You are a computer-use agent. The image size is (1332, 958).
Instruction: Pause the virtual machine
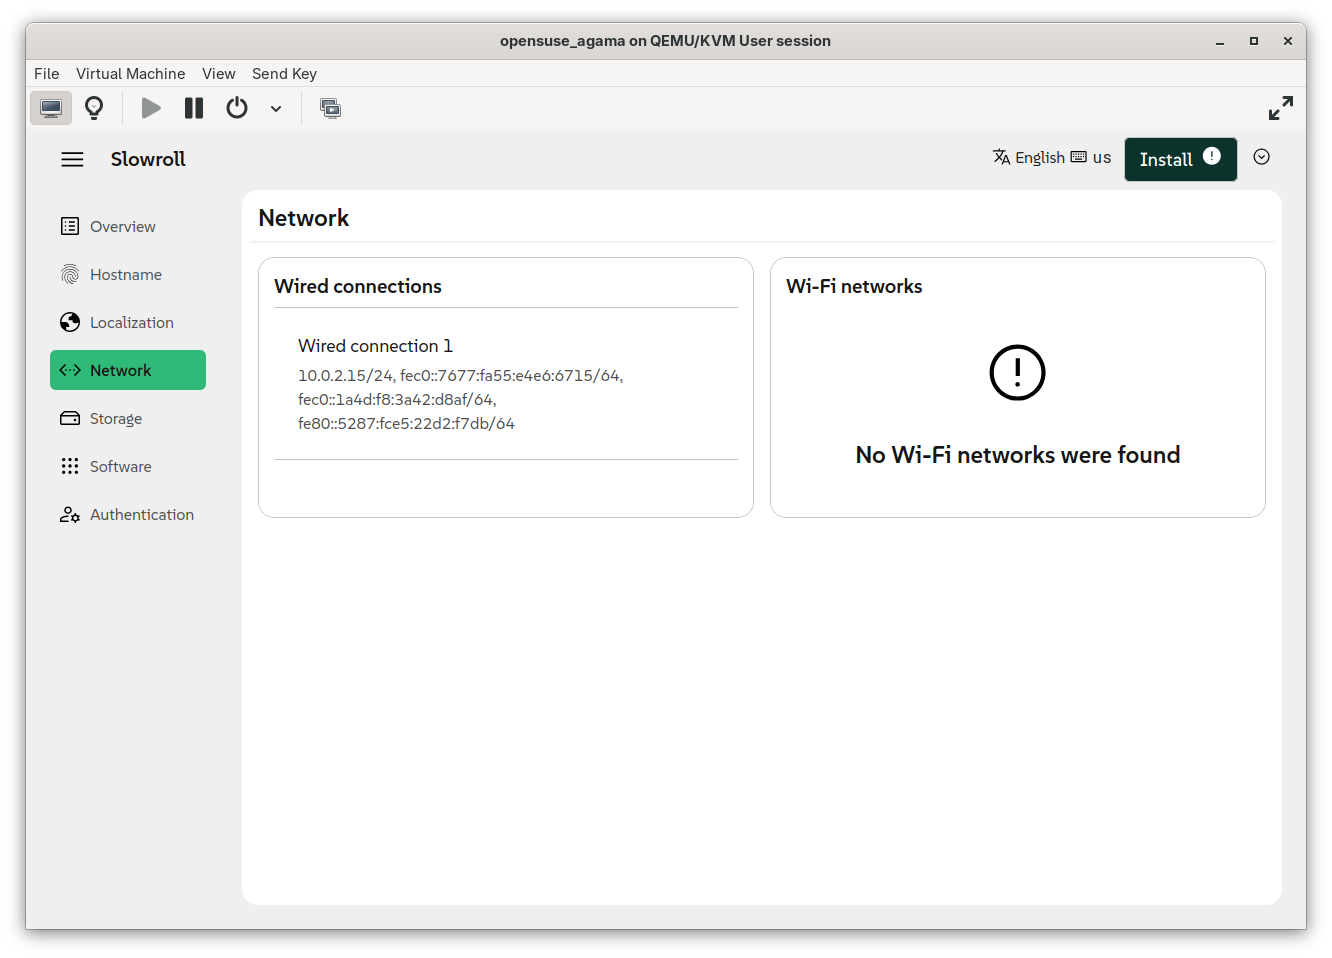click(x=194, y=108)
